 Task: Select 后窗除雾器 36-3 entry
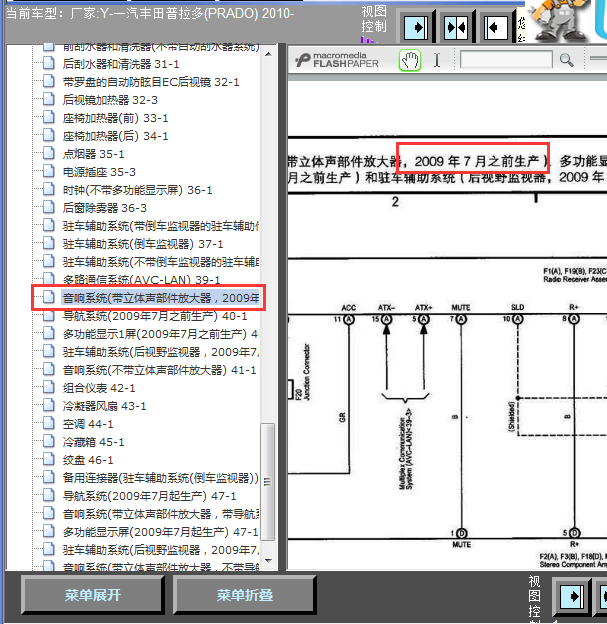click(x=105, y=208)
